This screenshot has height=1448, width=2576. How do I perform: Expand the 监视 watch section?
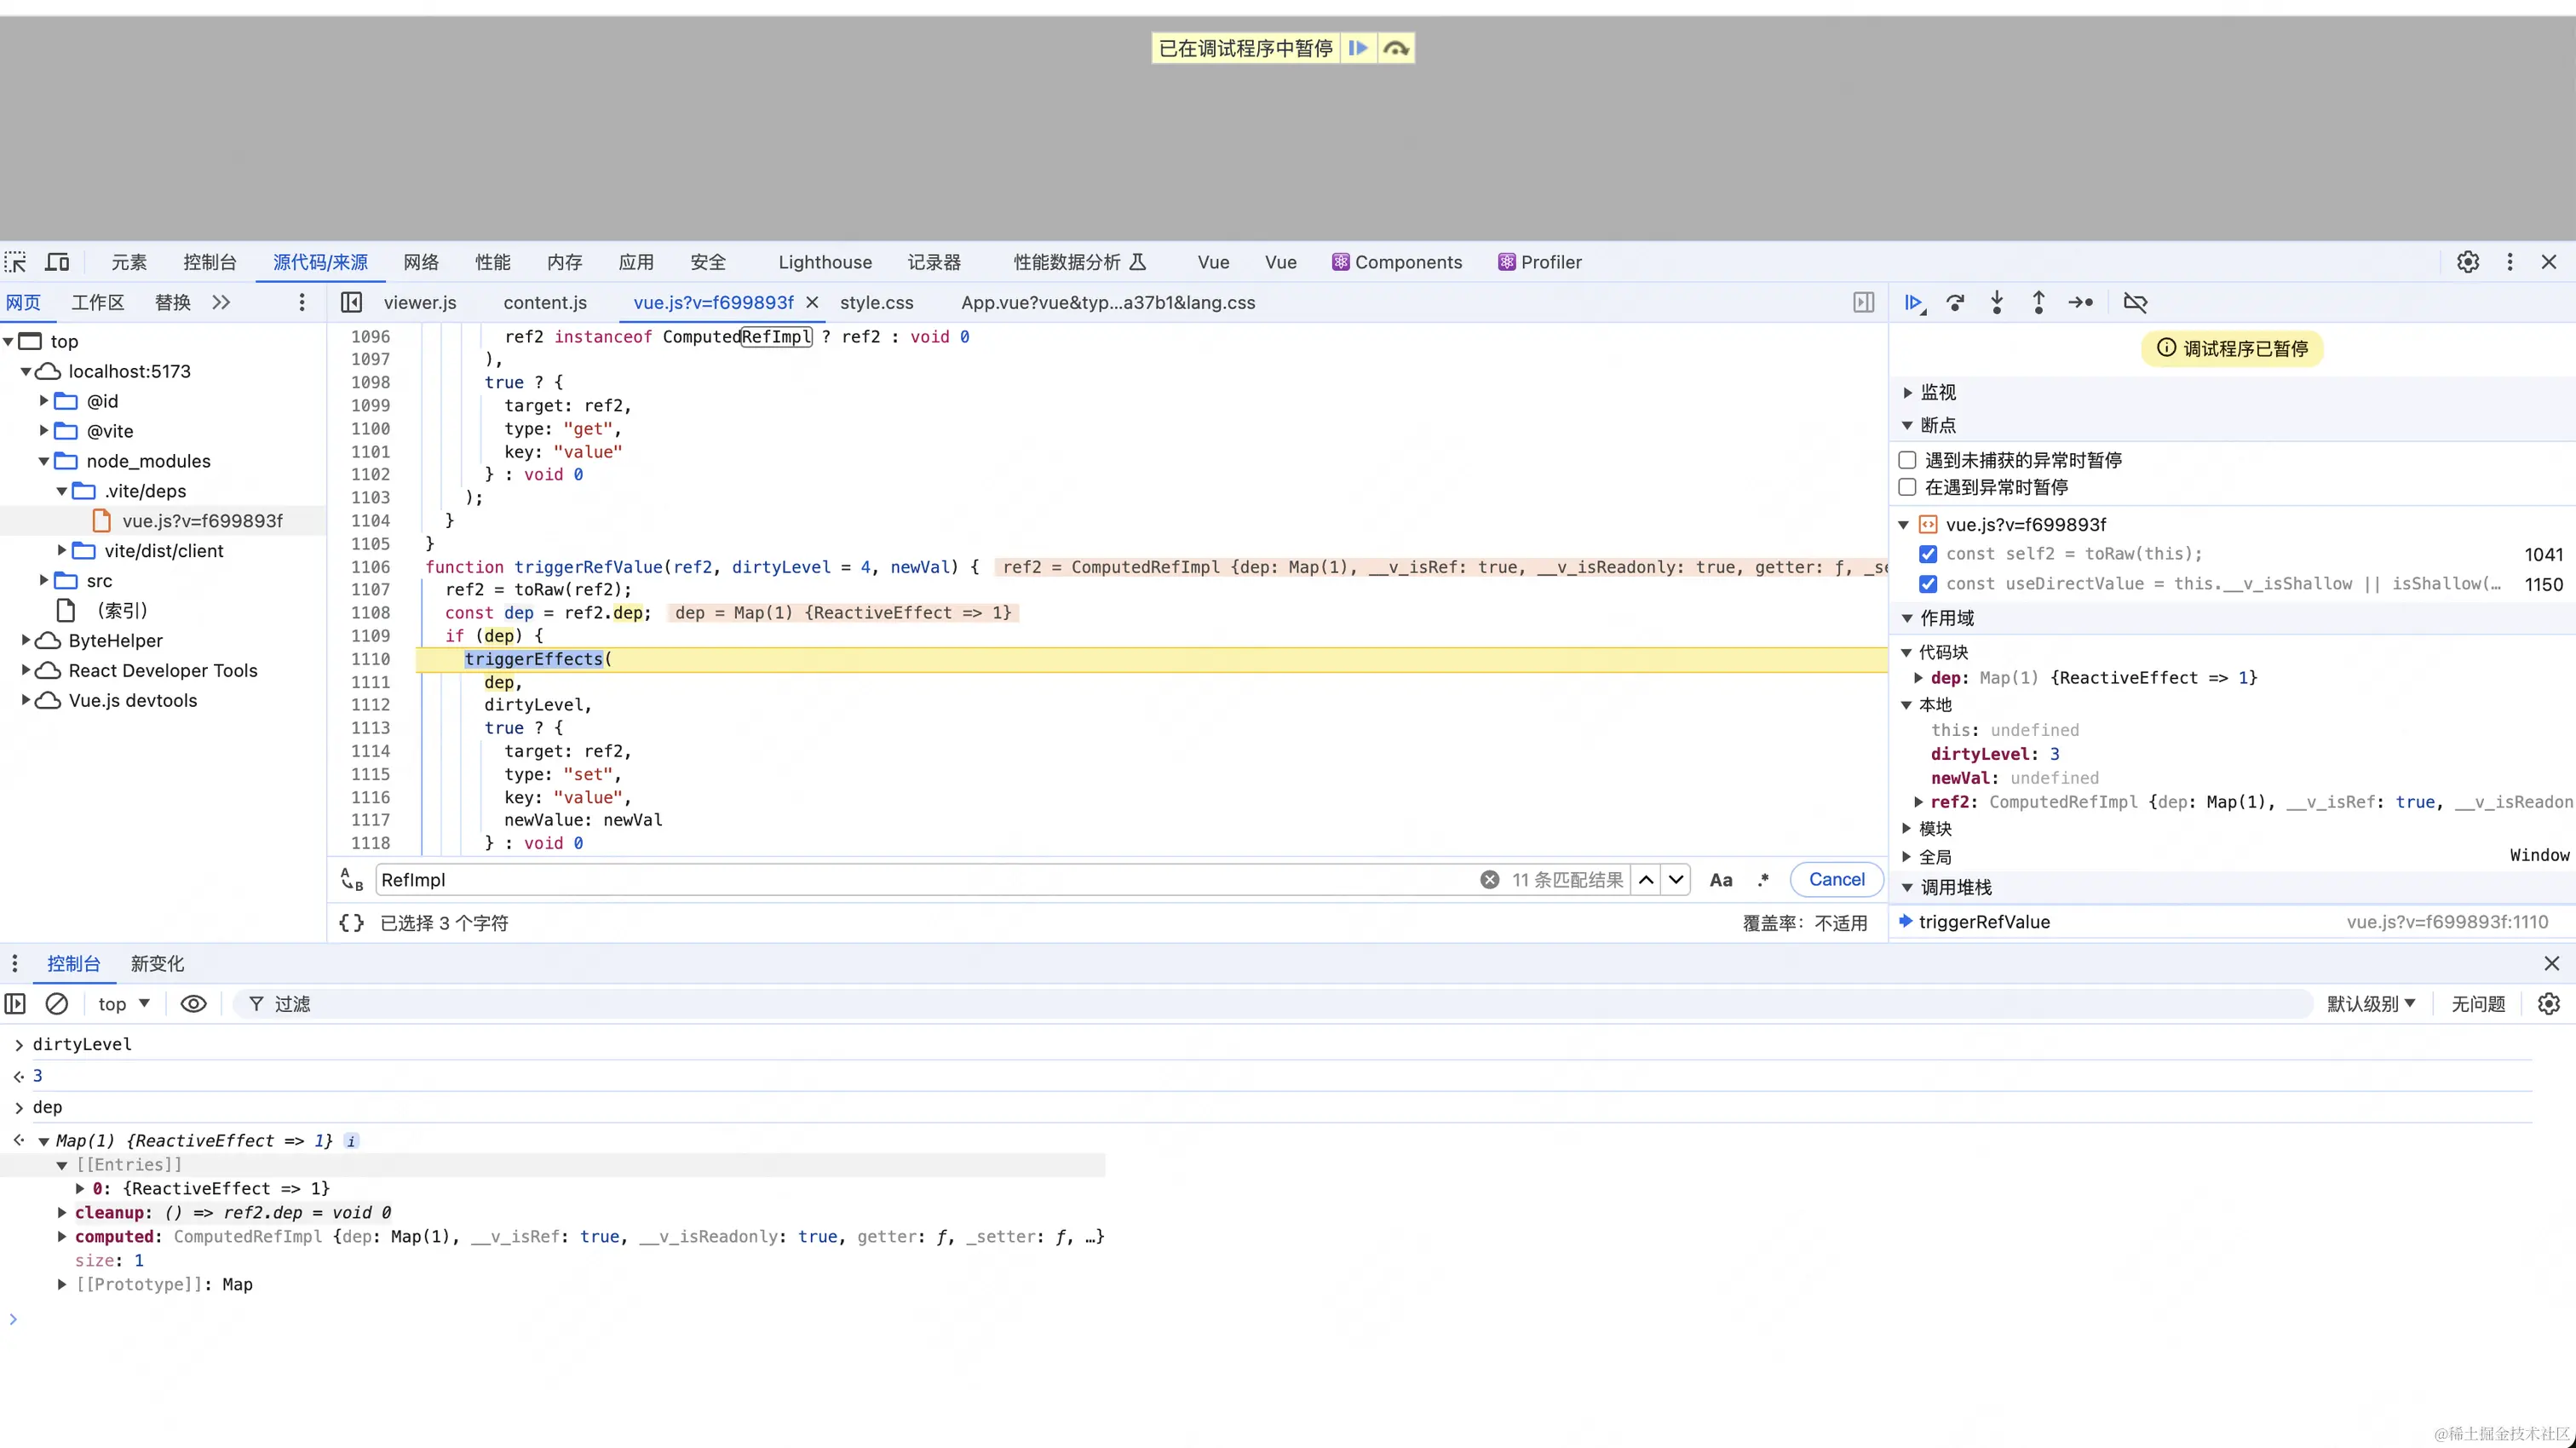tap(1937, 392)
